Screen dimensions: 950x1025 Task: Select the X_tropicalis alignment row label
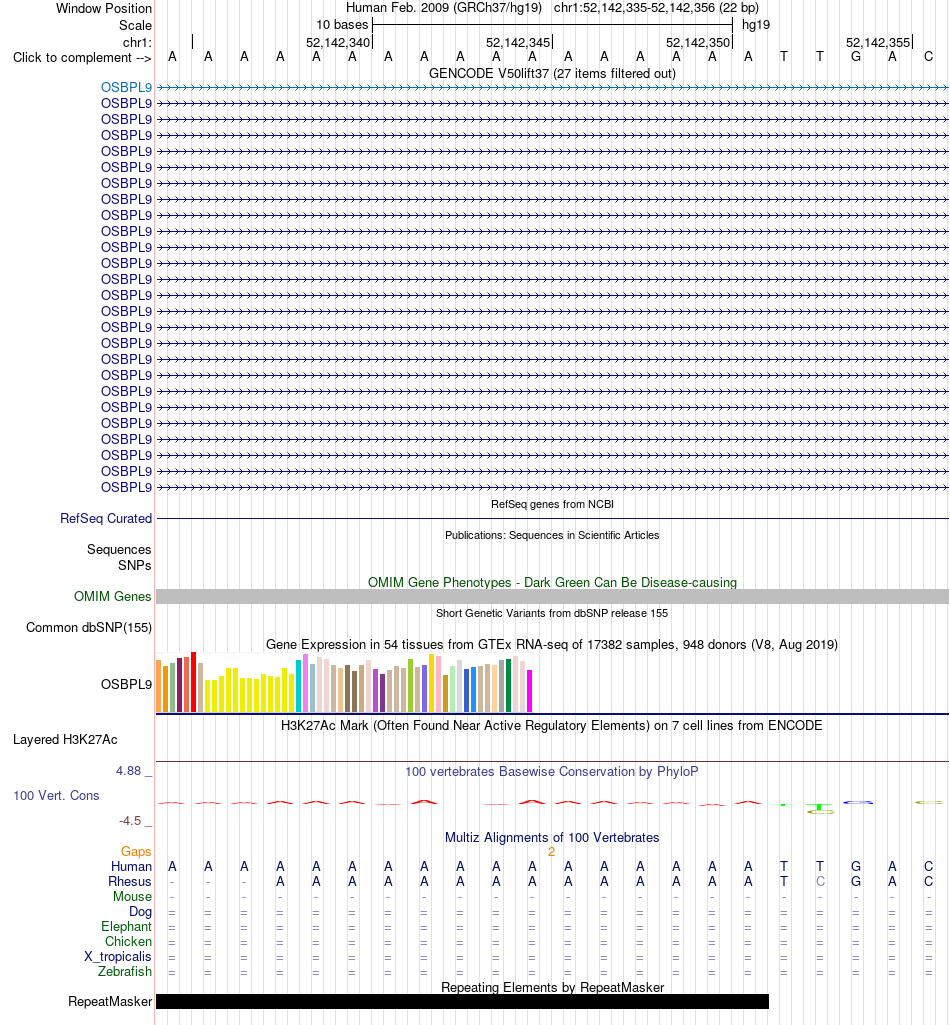(118, 956)
